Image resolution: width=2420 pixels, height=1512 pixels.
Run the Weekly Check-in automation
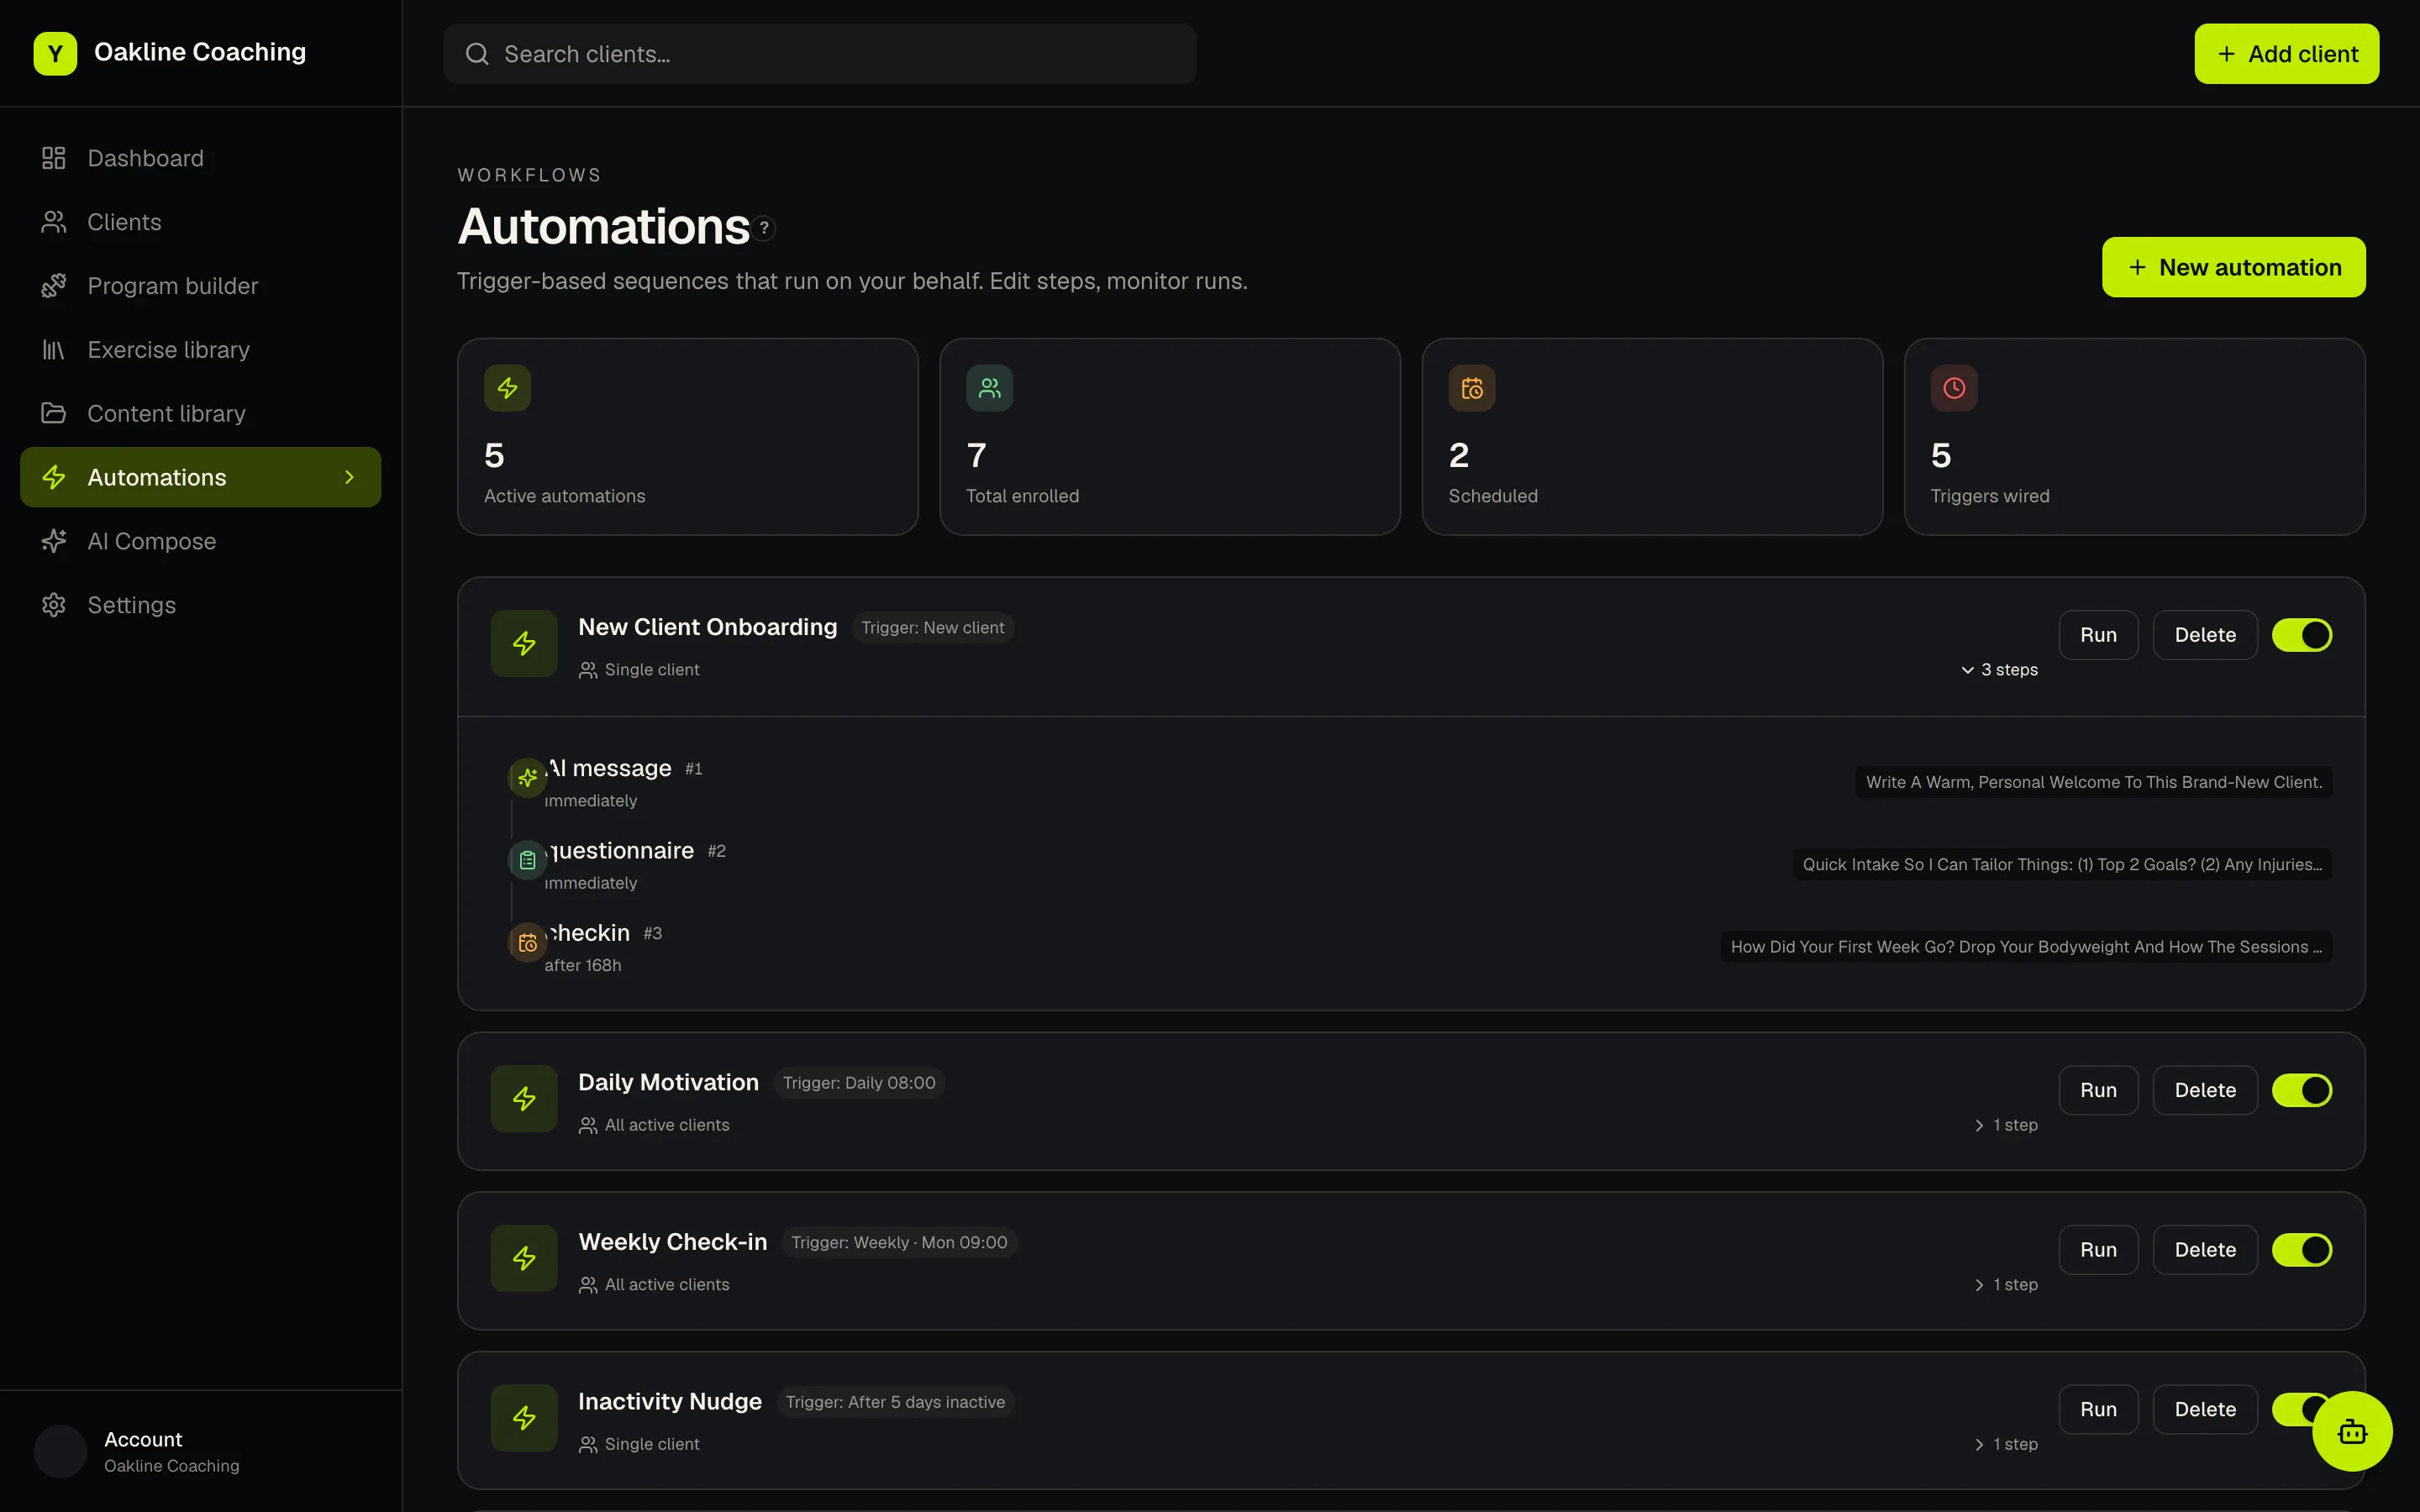pyautogui.click(x=2098, y=1250)
